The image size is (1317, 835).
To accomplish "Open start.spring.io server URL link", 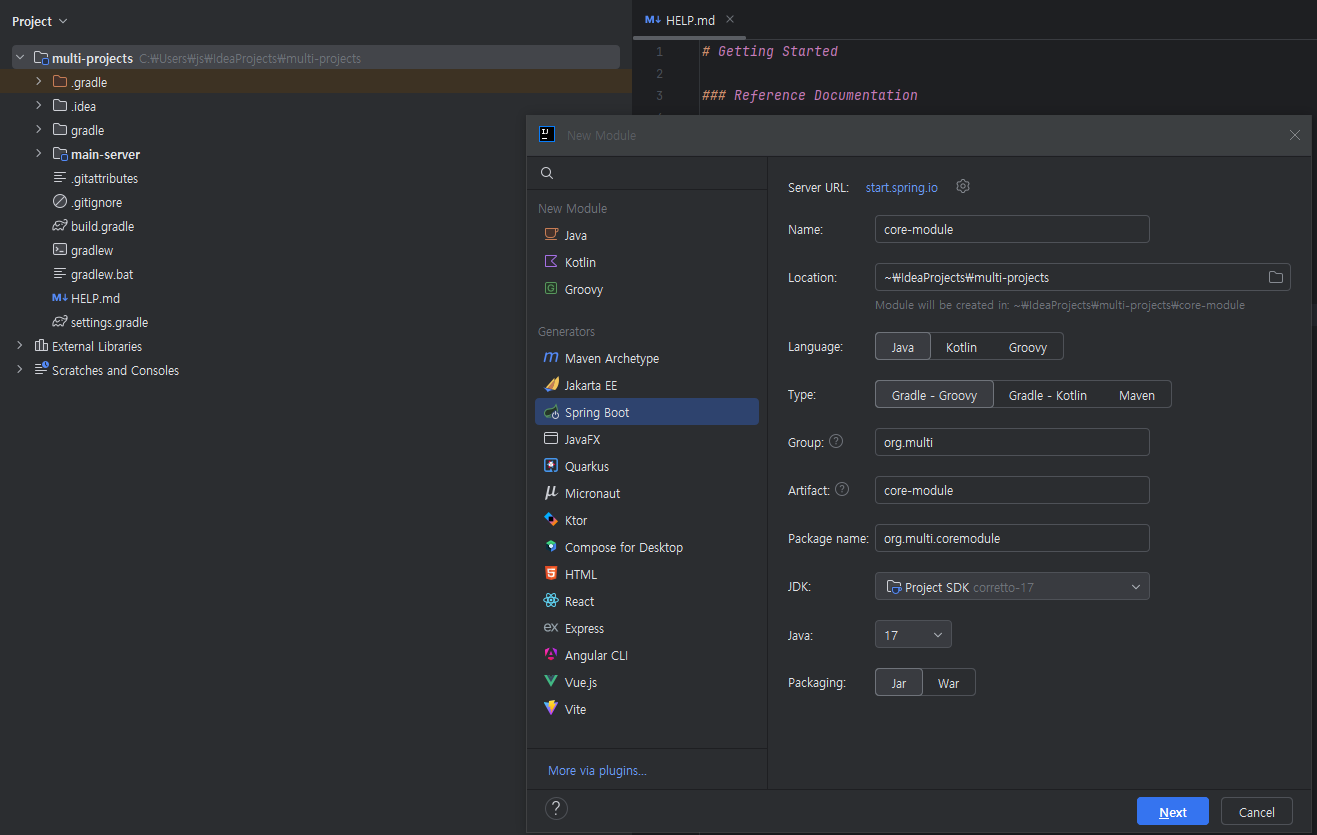I will [x=902, y=187].
